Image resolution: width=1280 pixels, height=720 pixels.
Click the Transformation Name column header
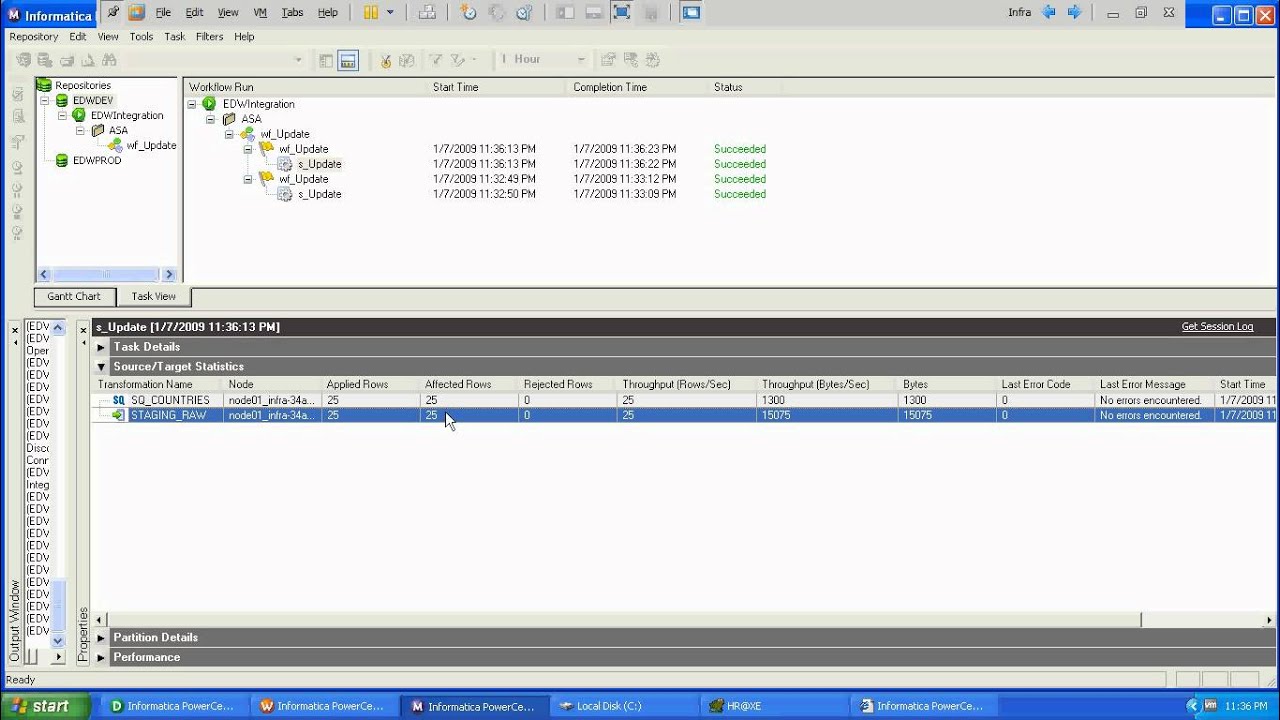click(158, 385)
